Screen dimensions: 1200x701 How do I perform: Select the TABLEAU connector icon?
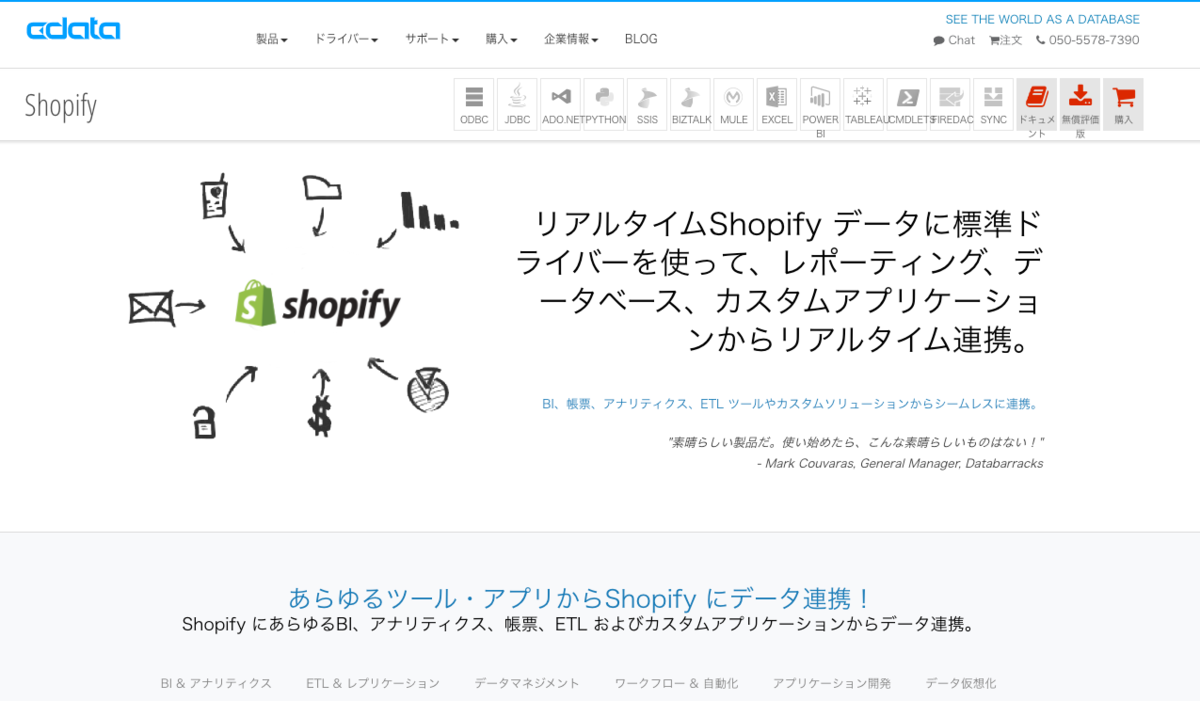863,103
